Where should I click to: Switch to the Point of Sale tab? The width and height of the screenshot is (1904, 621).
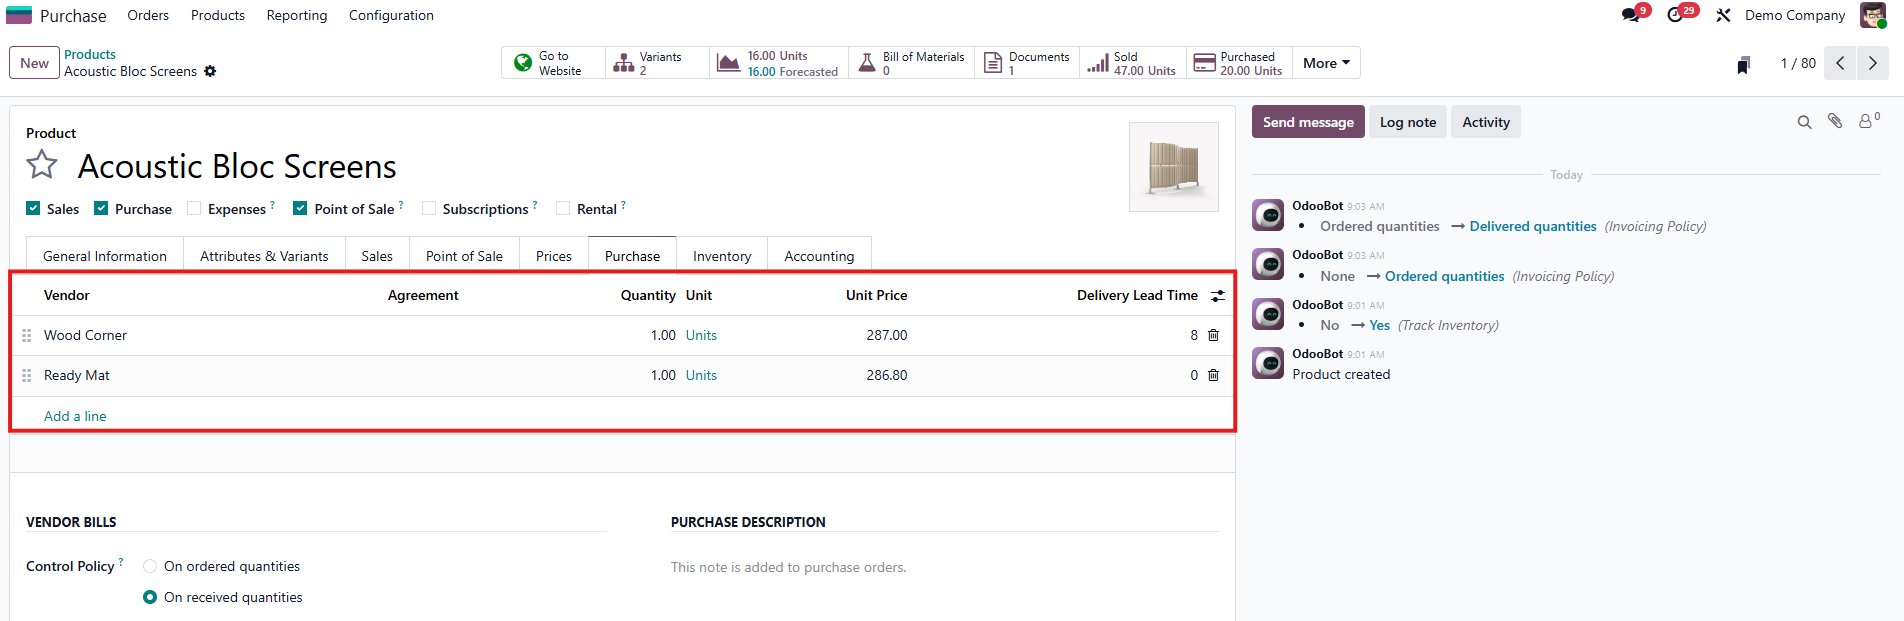click(x=464, y=256)
